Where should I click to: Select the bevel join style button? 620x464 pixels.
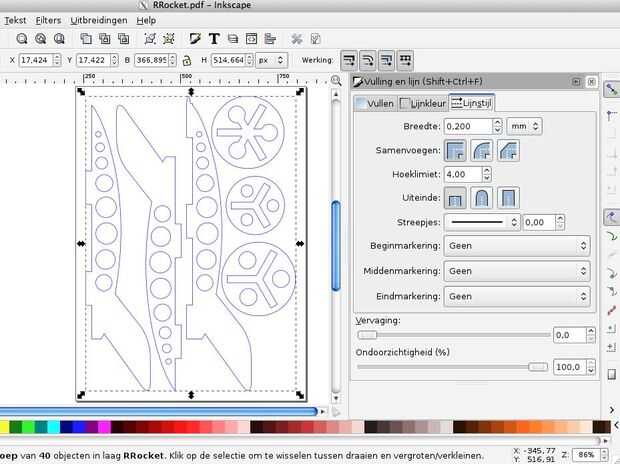[508, 150]
